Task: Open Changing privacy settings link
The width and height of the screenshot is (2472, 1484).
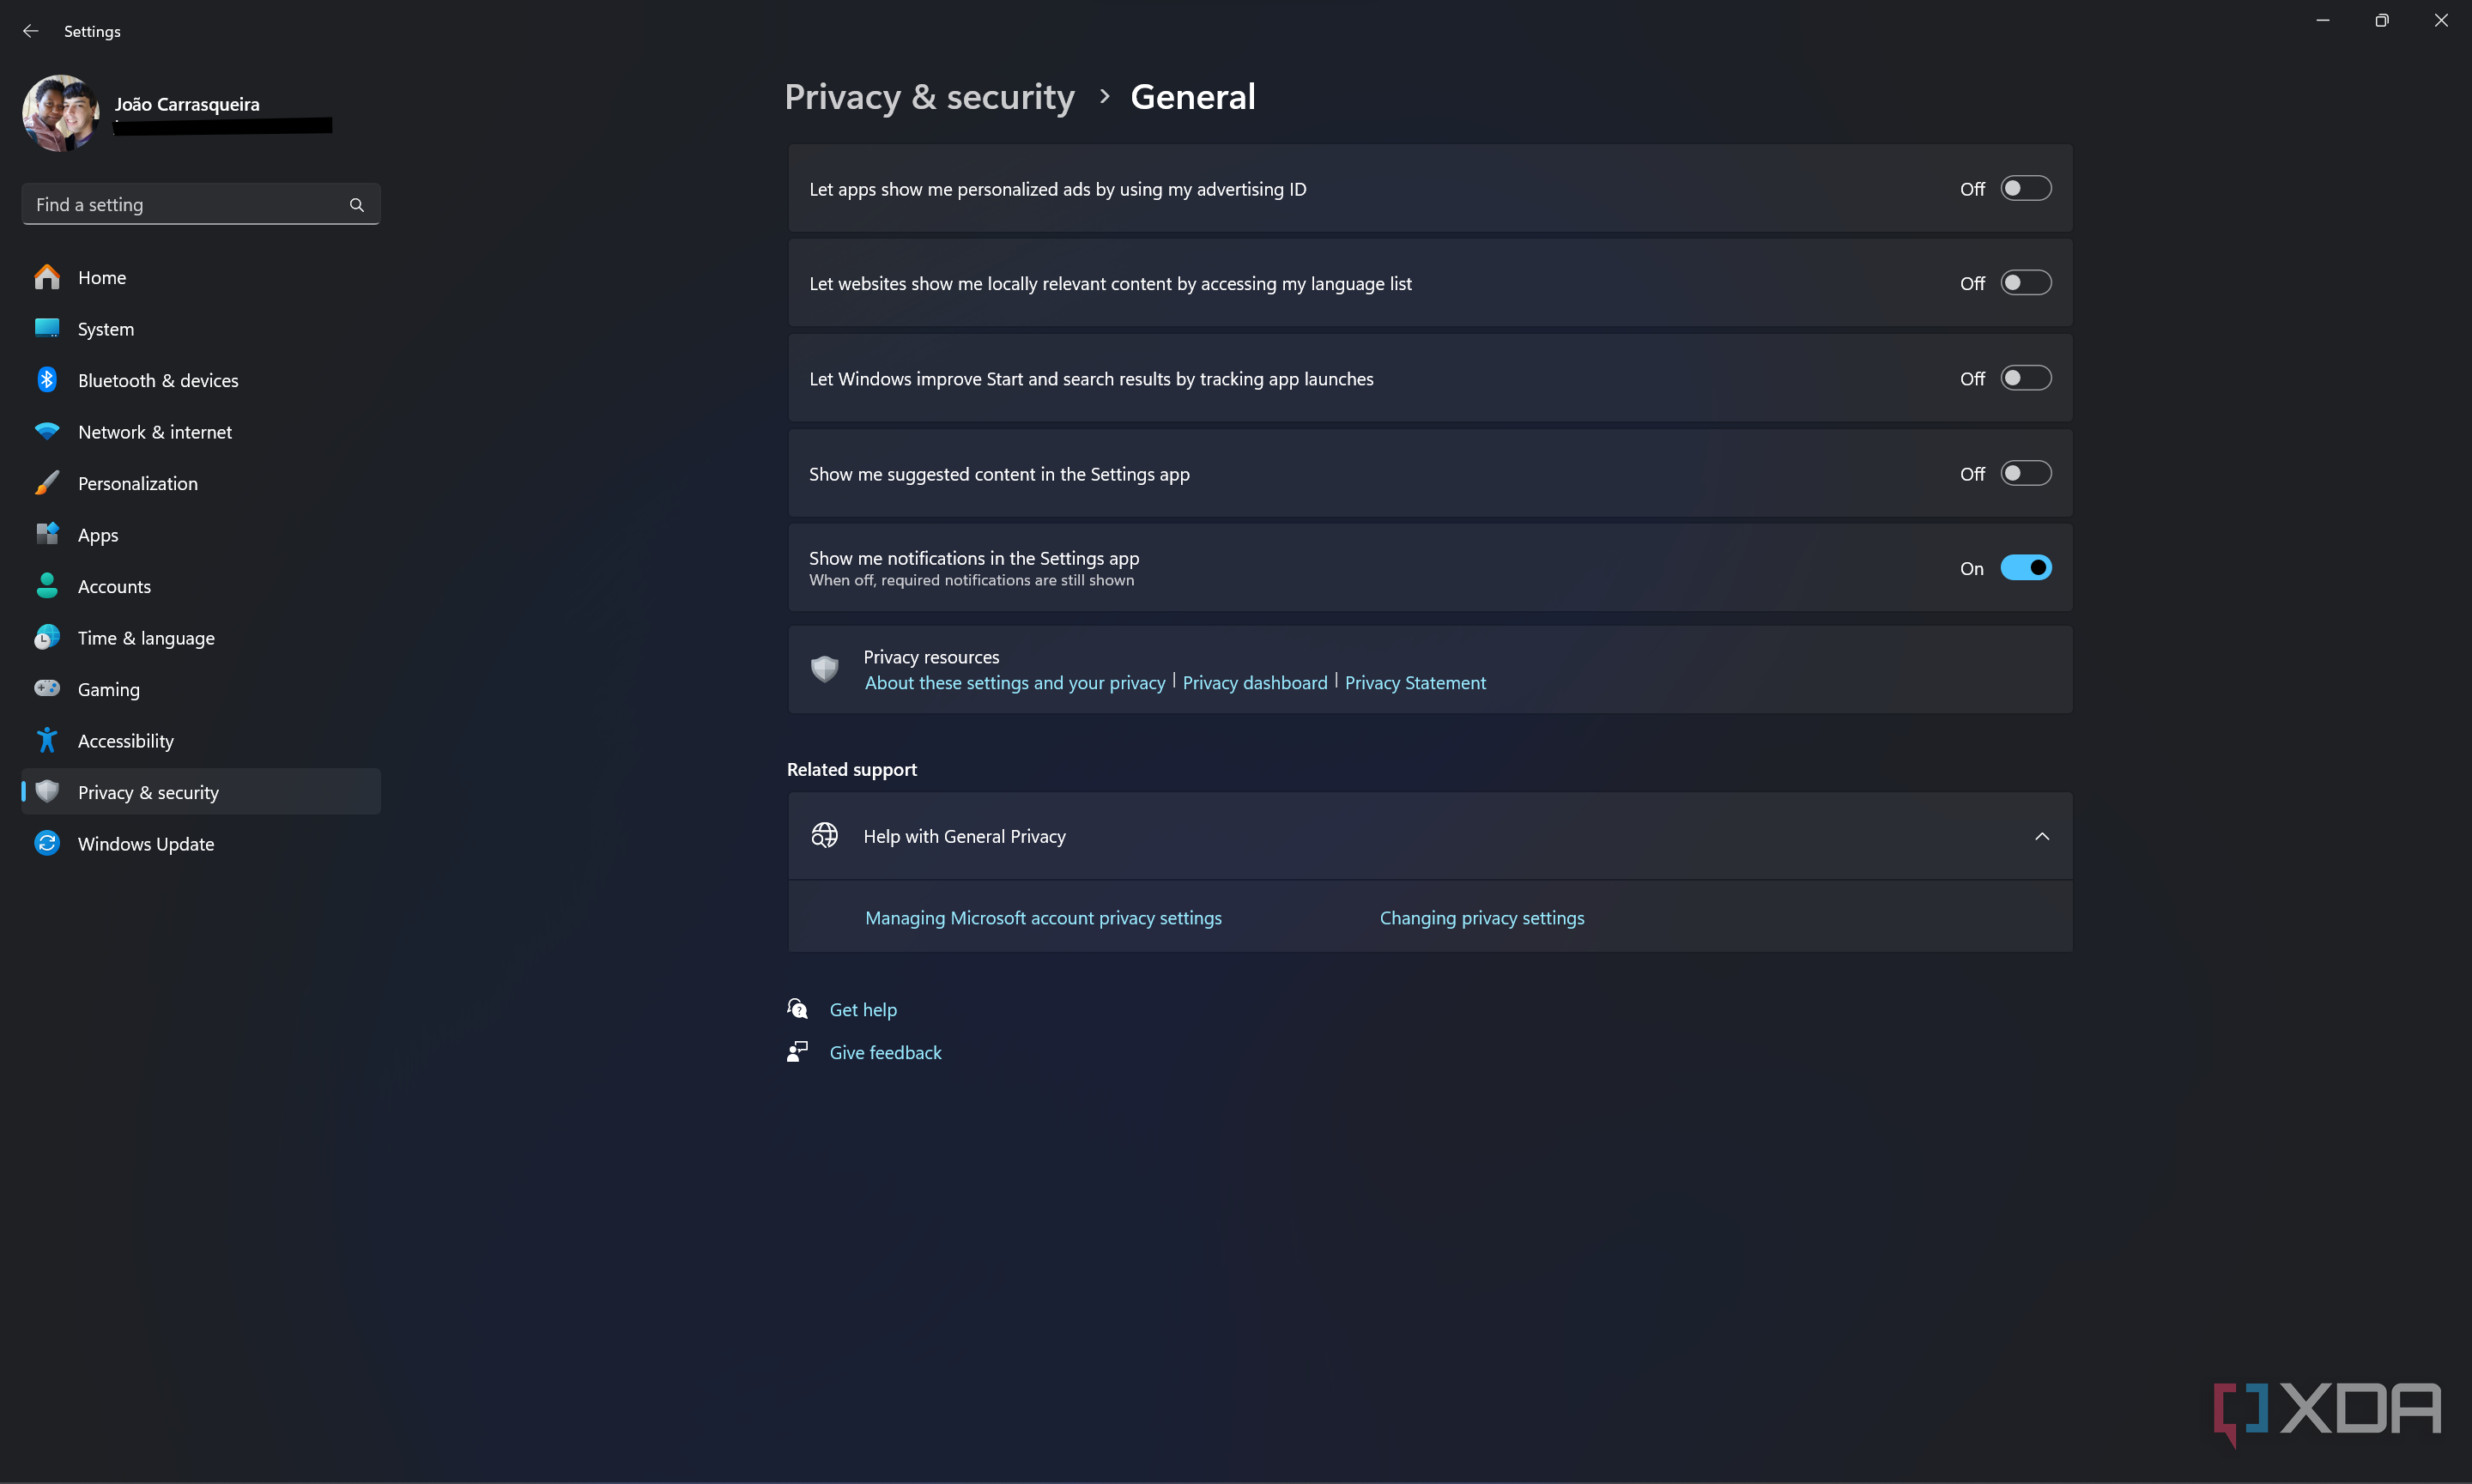Action: [x=1482, y=917]
